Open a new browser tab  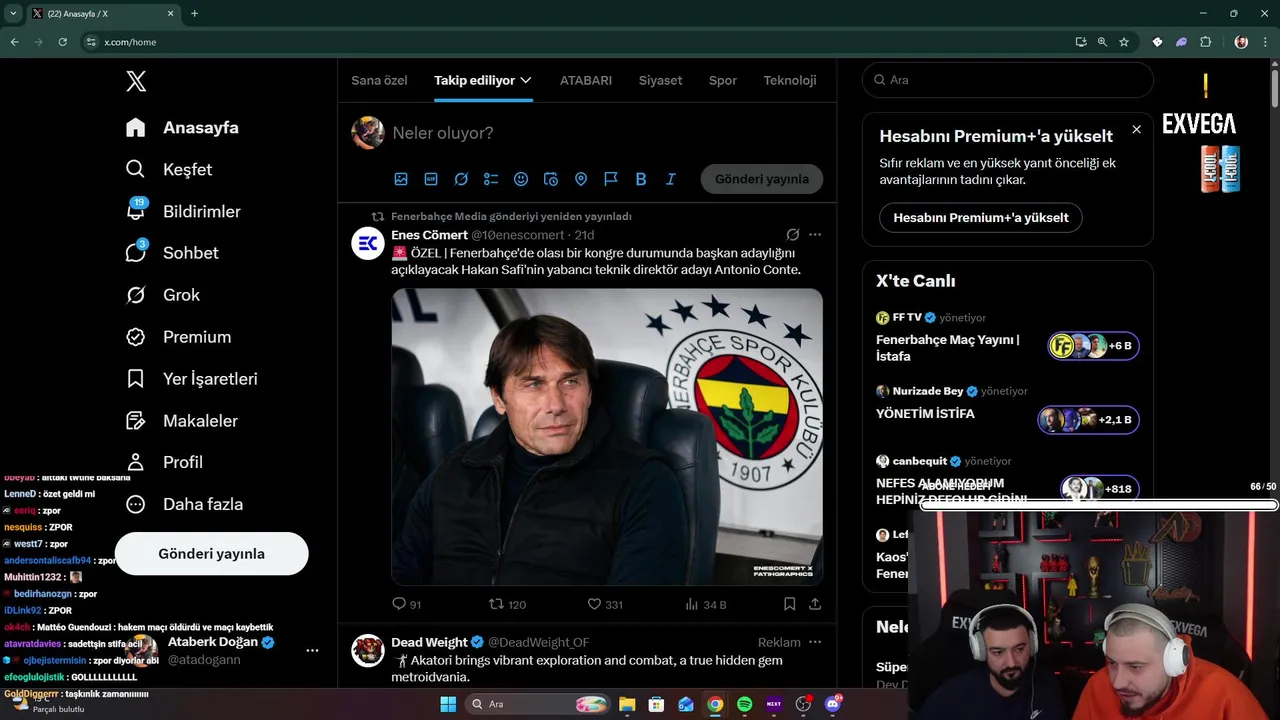(x=194, y=13)
